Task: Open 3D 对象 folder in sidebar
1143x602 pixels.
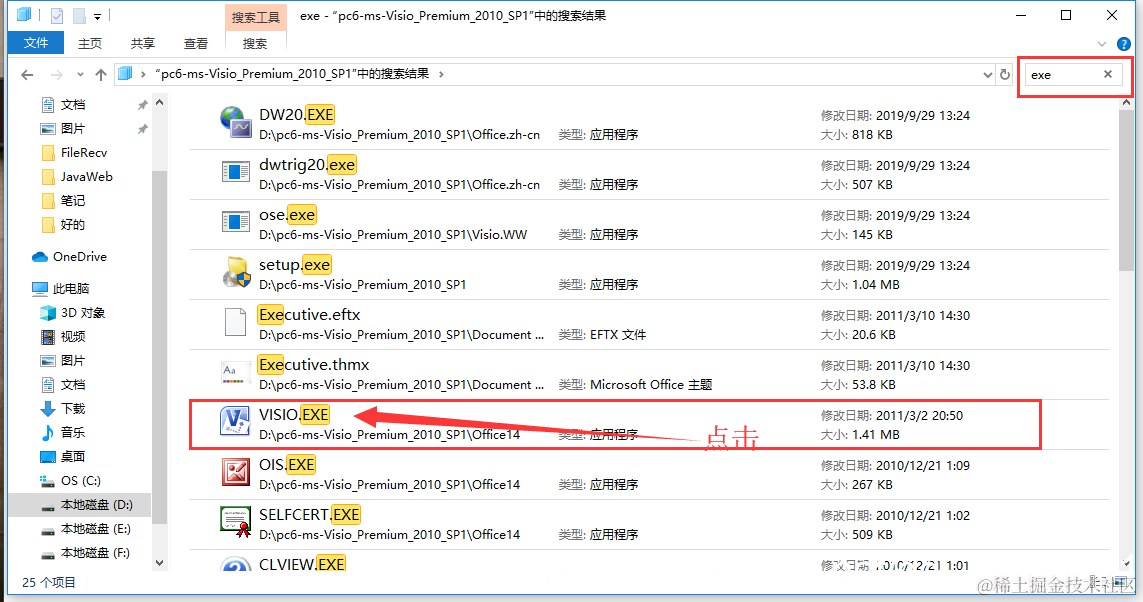Action: pyautogui.click(x=73, y=313)
